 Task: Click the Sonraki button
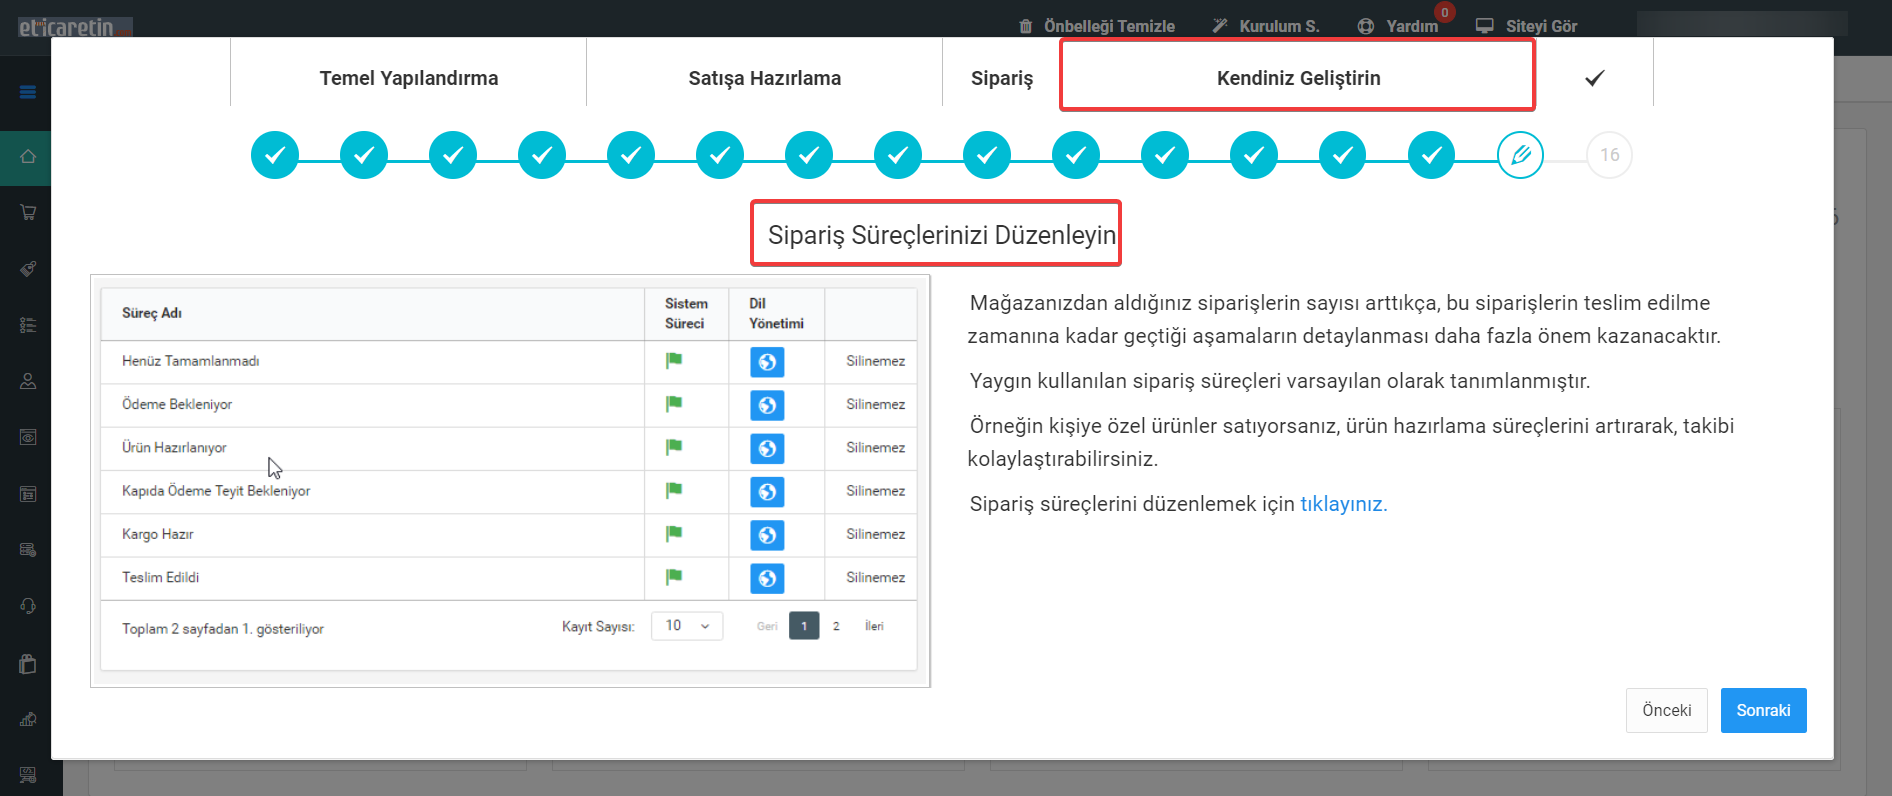[1764, 710]
